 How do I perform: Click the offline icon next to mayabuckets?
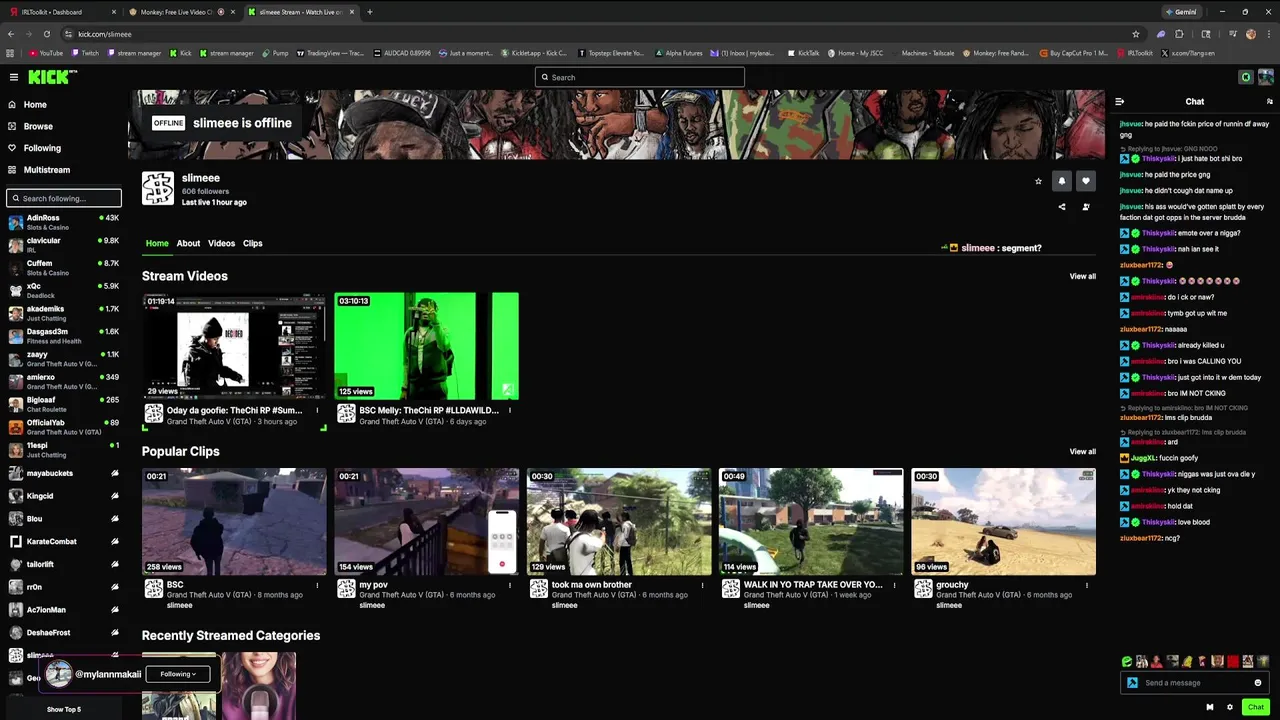point(114,473)
